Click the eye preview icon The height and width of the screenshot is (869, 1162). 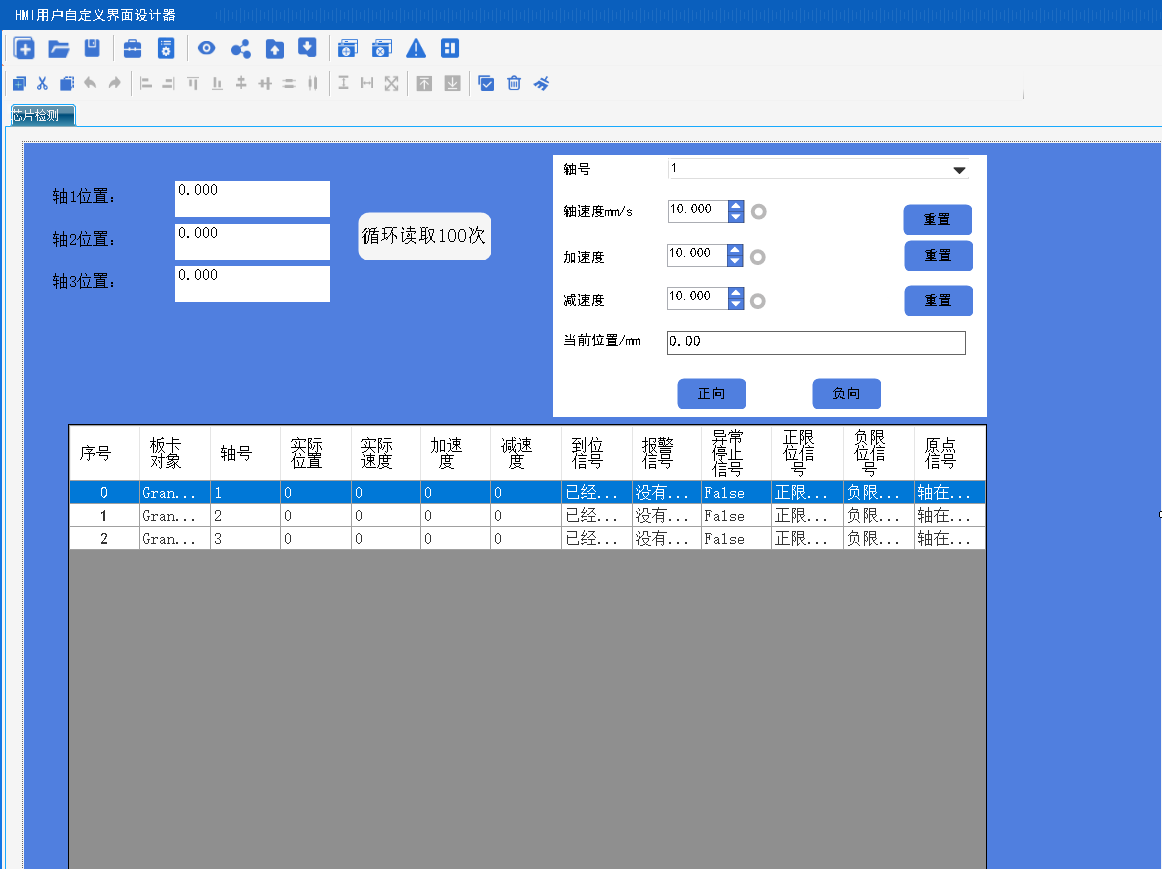click(x=207, y=48)
